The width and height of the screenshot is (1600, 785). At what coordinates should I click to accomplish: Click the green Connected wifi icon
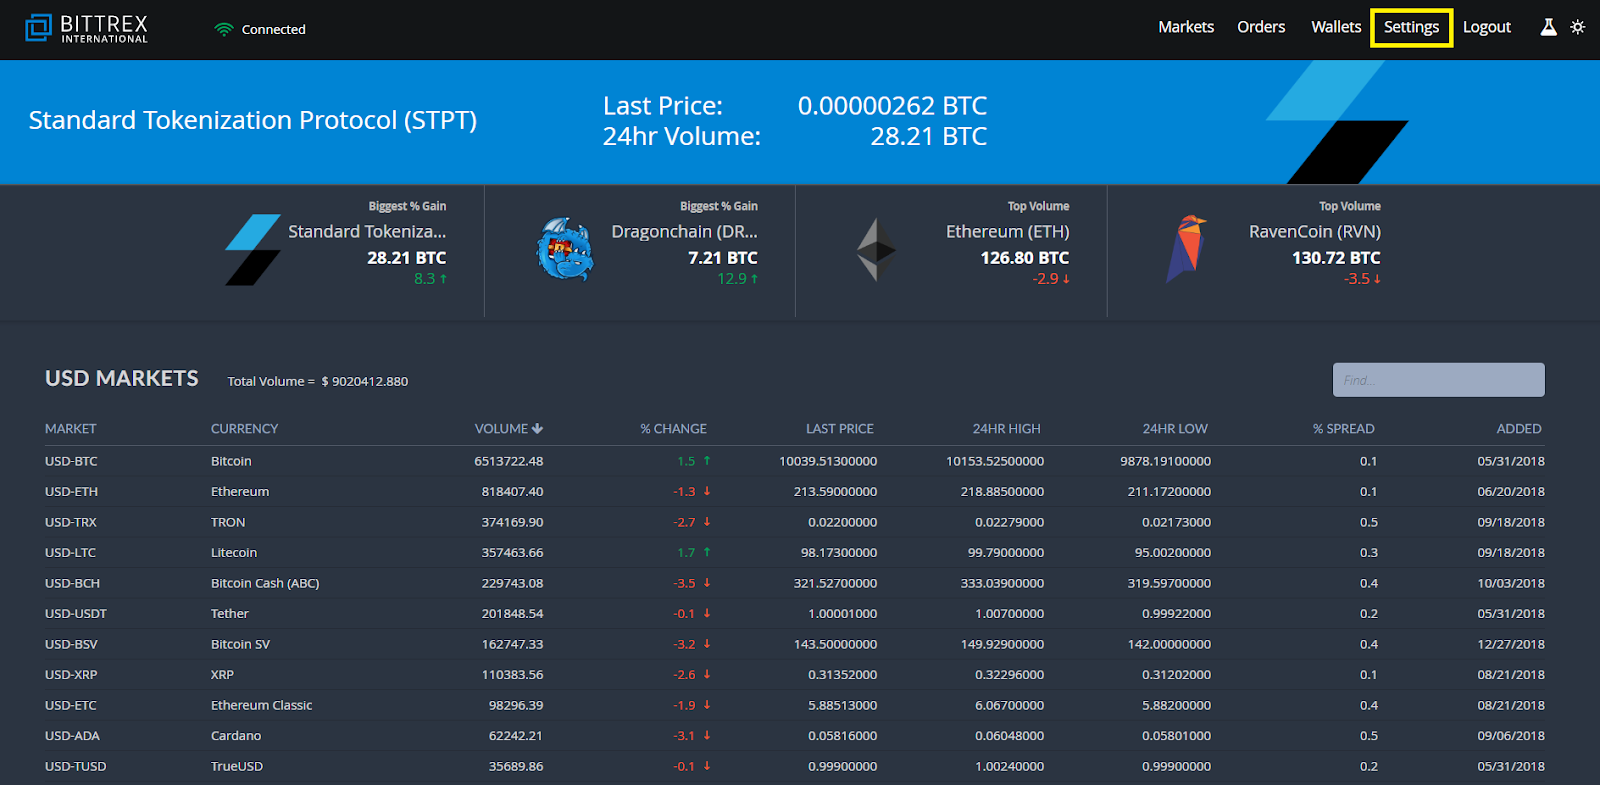224,30
